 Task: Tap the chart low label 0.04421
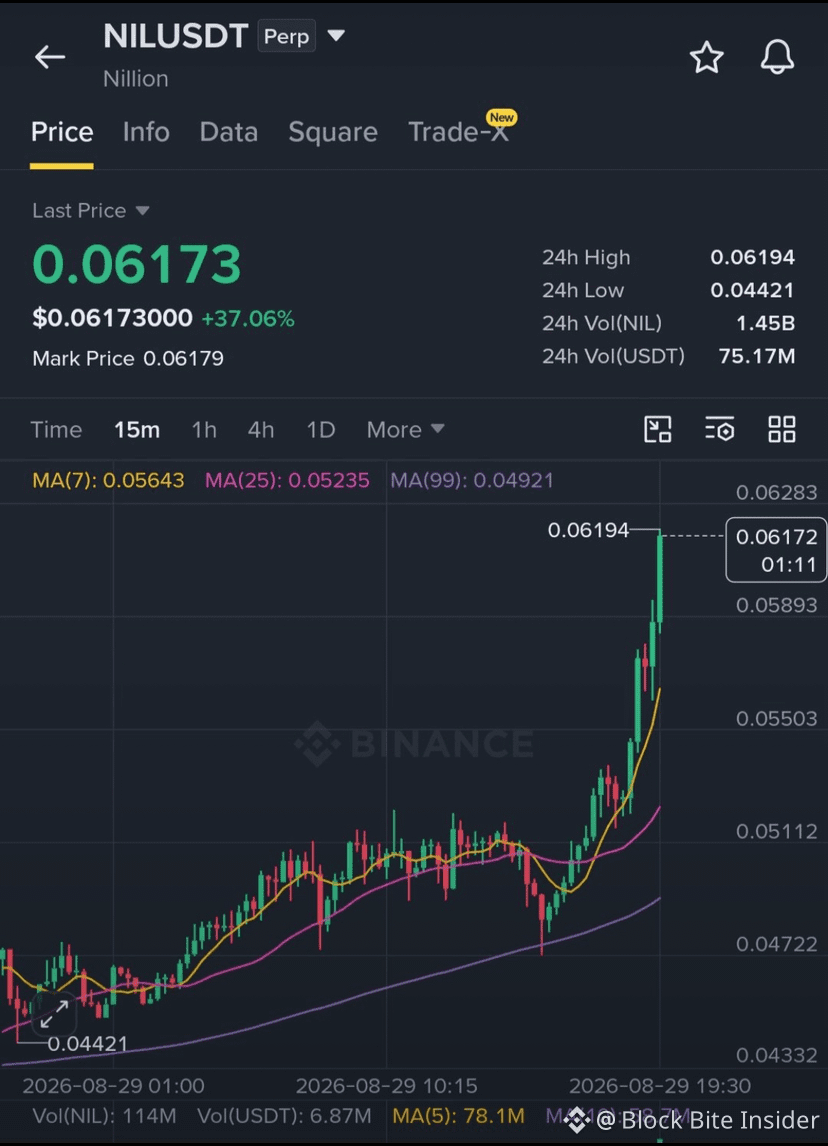88,1044
